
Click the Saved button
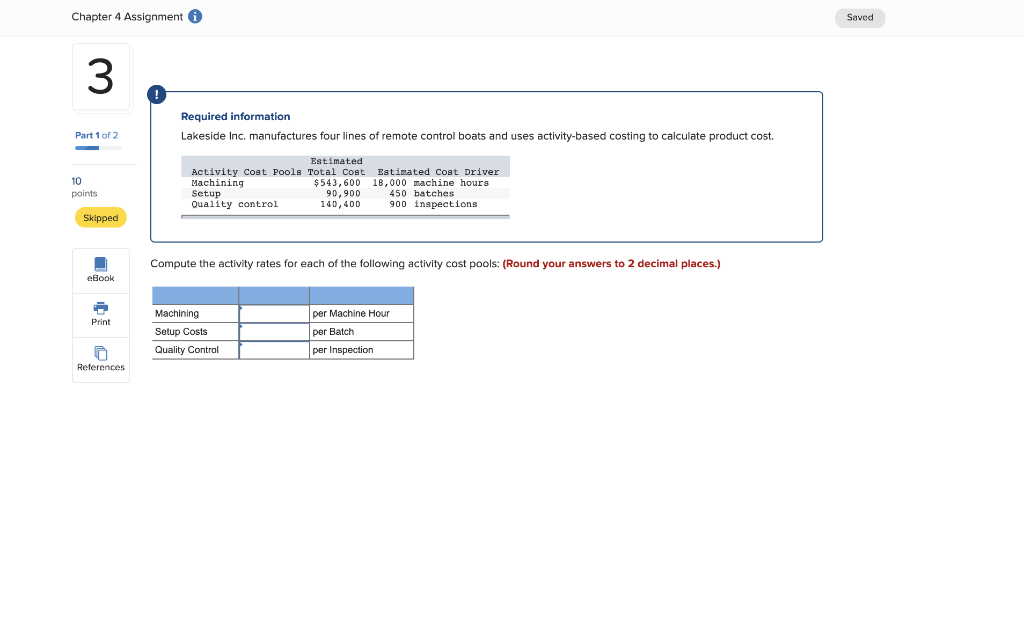[x=859, y=17]
